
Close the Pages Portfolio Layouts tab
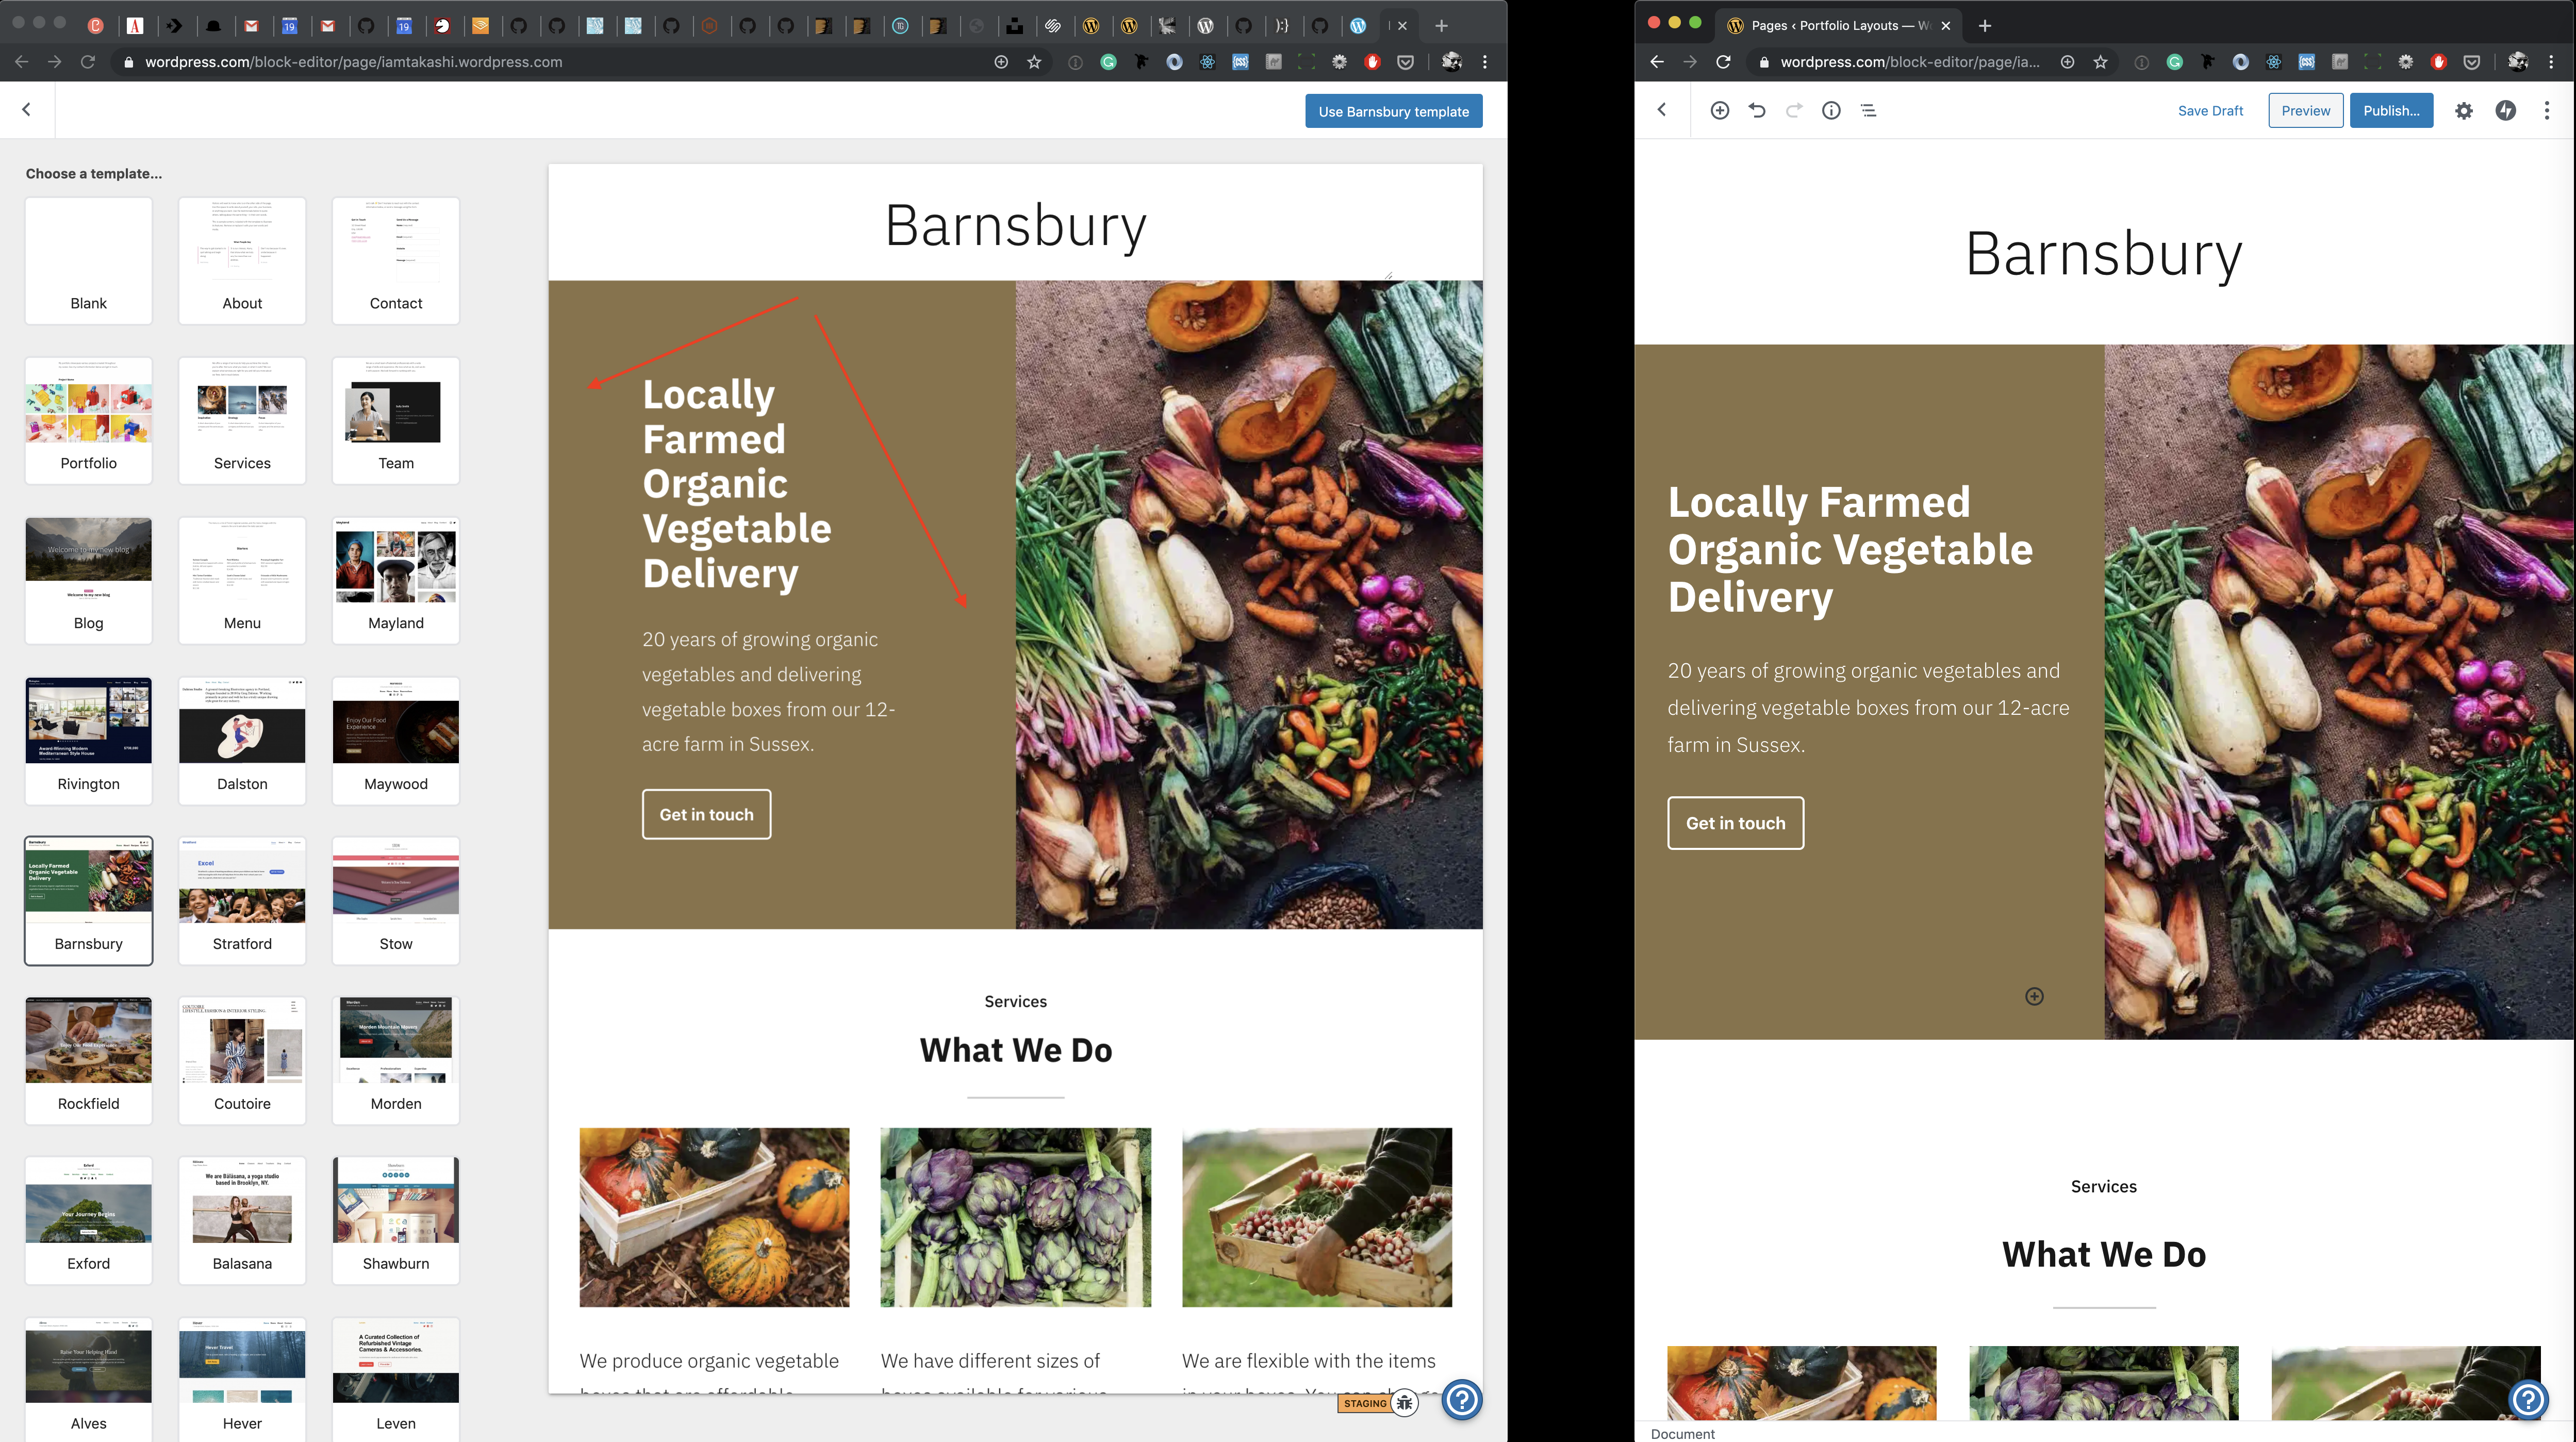tap(1945, 26)
